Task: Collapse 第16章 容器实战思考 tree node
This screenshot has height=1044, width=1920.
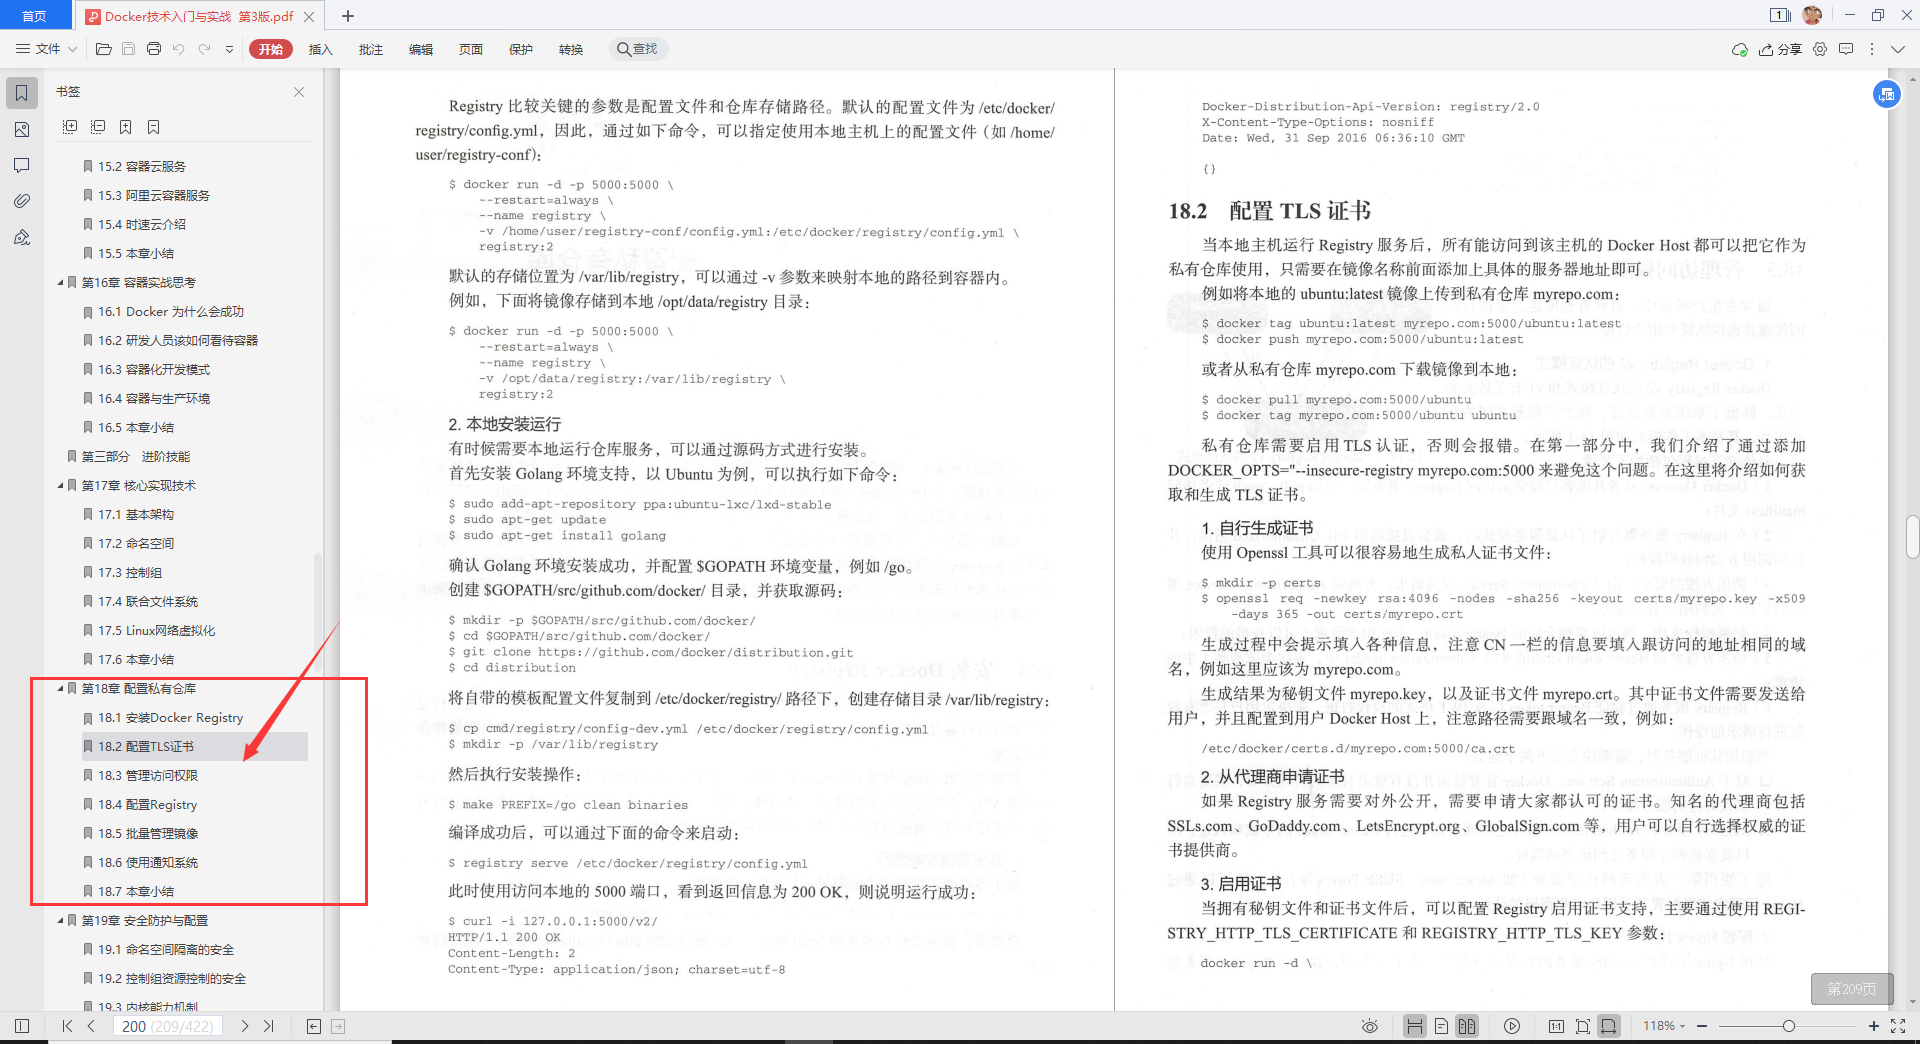Action: 60,283
